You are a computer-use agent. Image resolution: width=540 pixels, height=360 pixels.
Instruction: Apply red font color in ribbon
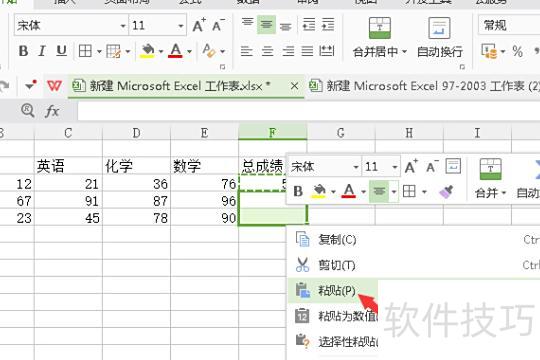[x=175, y=51]
